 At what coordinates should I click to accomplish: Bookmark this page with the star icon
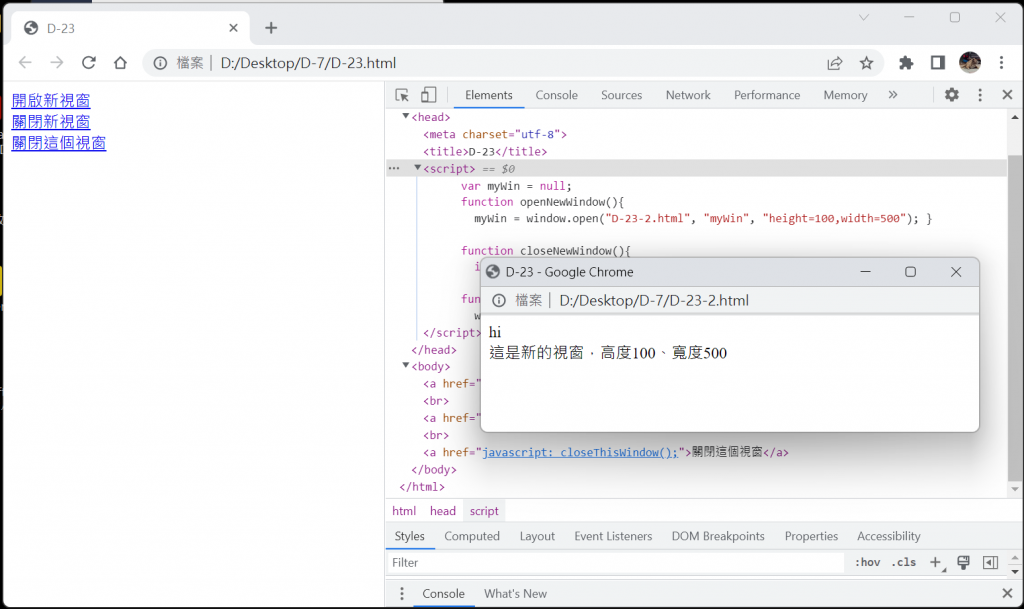point(866,63)
